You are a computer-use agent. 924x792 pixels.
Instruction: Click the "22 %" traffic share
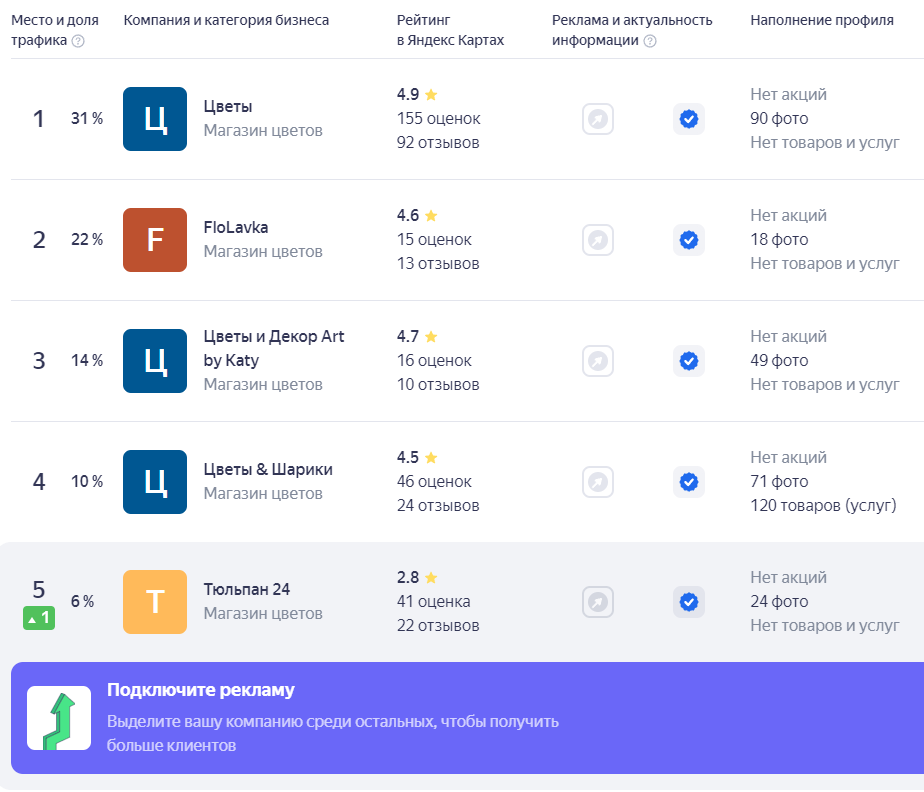87,239
